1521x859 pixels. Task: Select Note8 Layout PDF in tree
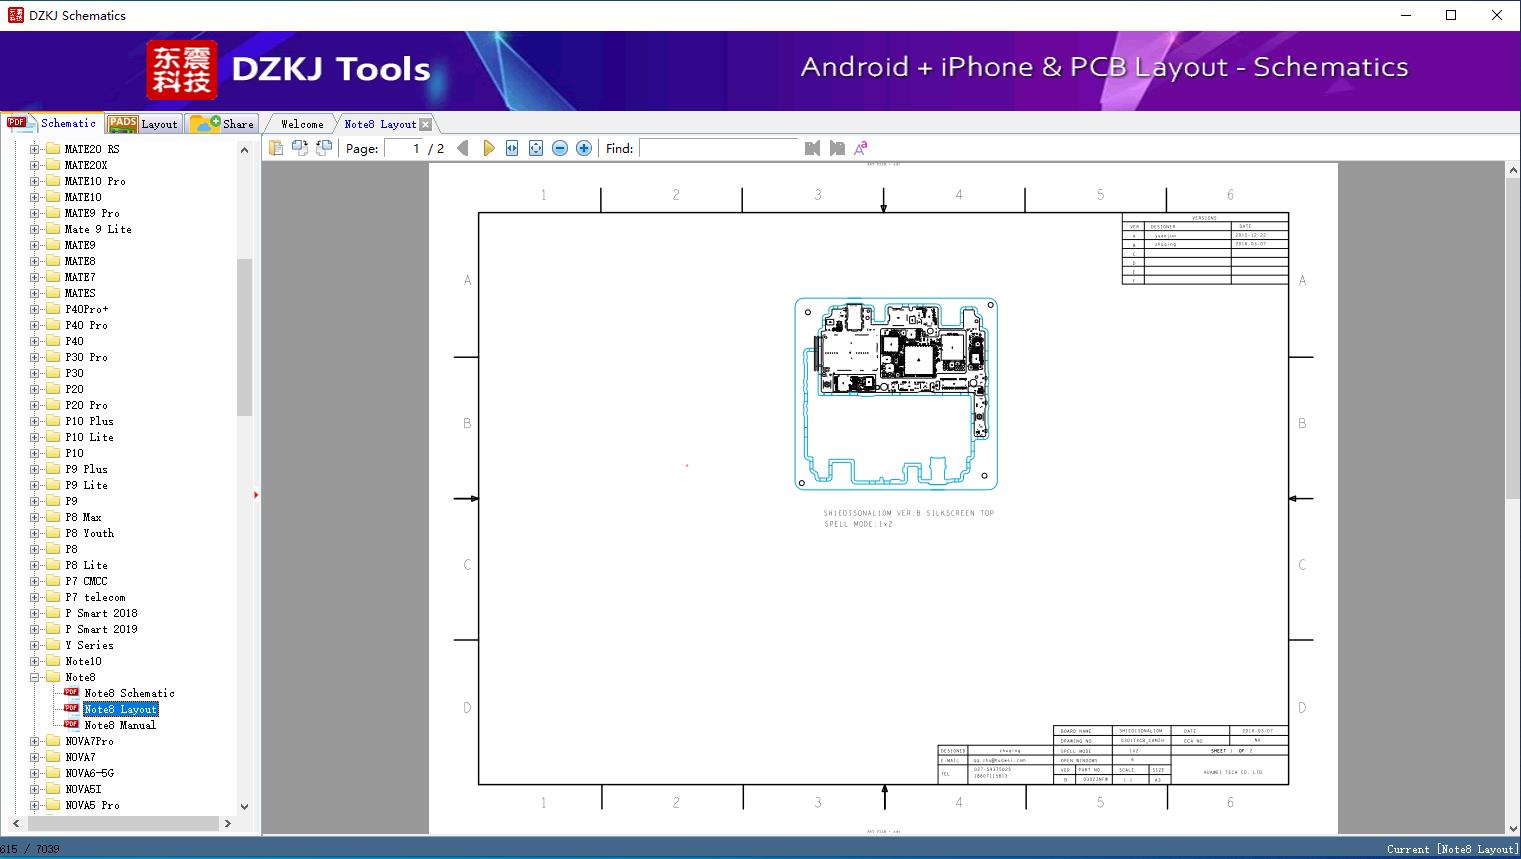[x=121, y=709]
